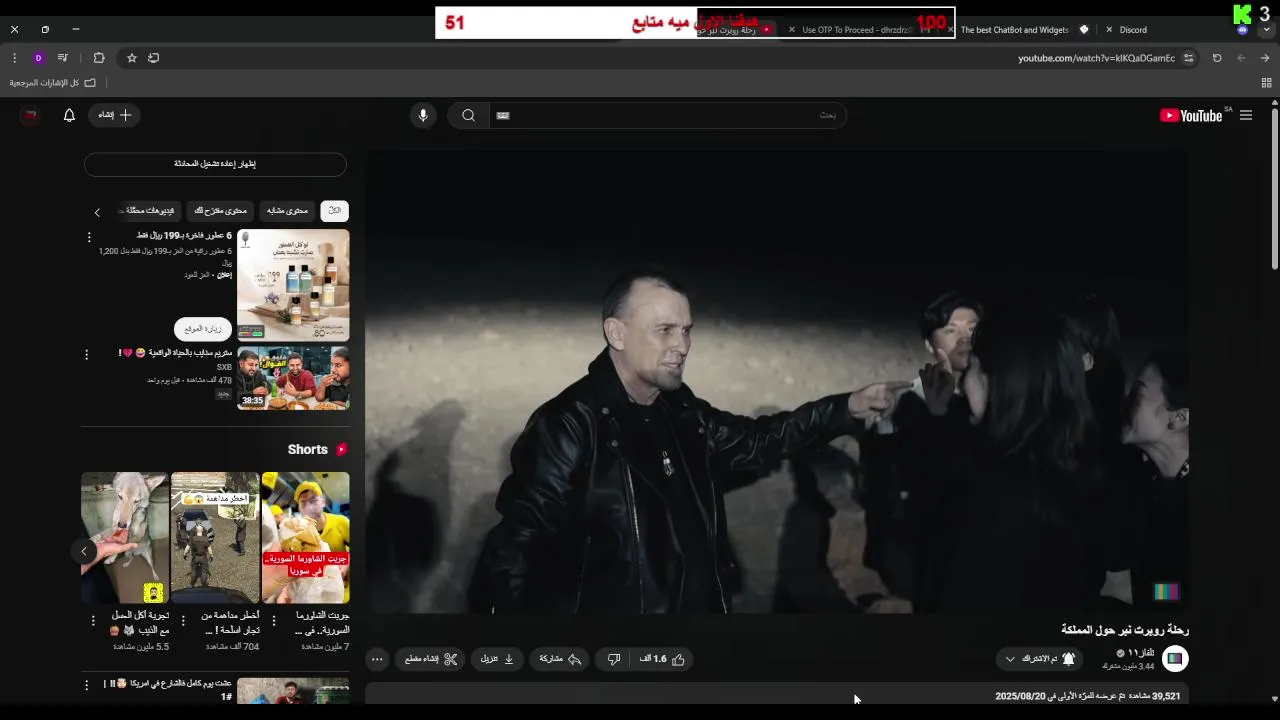This screenshot has width=1280, height=720.
Task: Share the video (مشاركة)
Action: pyautogui.click(x=561, y=659)
